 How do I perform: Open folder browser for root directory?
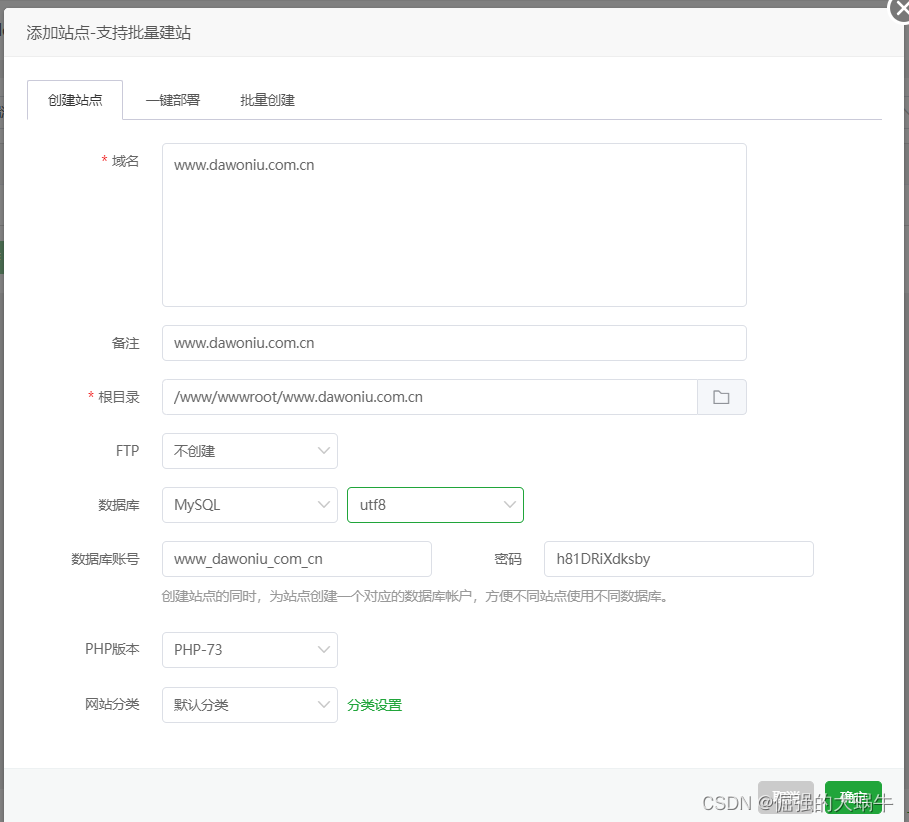pos(721,397)
